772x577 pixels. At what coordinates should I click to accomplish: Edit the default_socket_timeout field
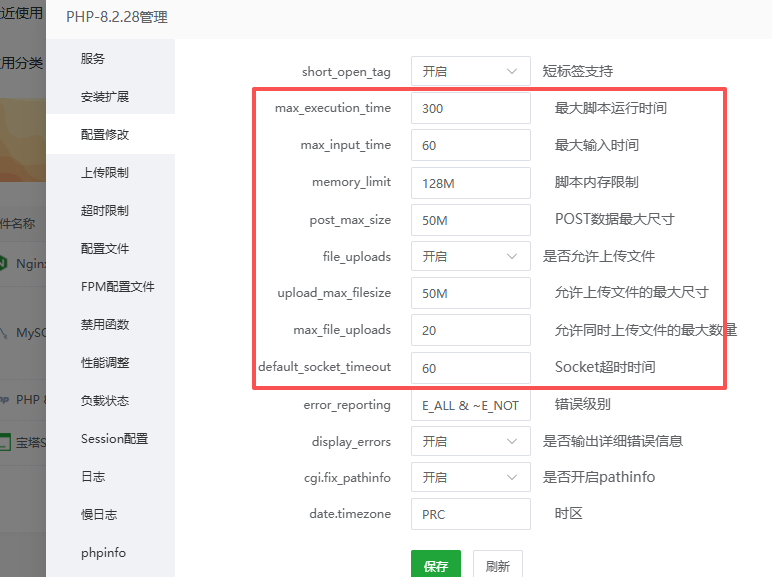[x=471, y=368]
